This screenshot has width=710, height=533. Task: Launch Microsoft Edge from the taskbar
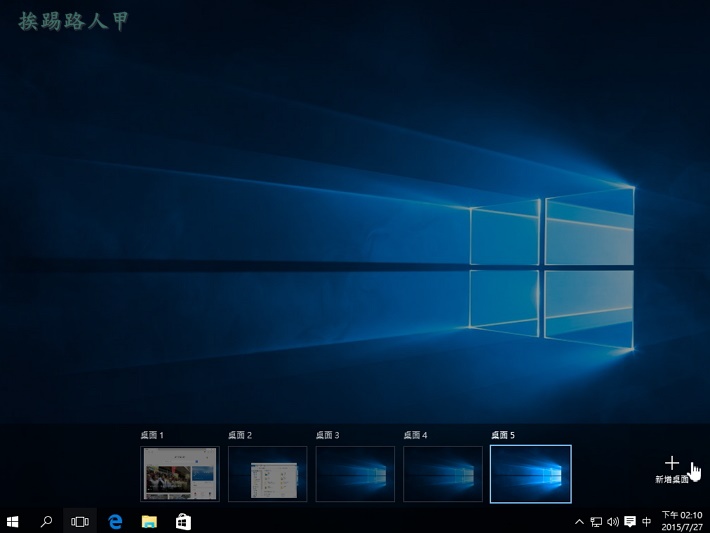(115, 522)
